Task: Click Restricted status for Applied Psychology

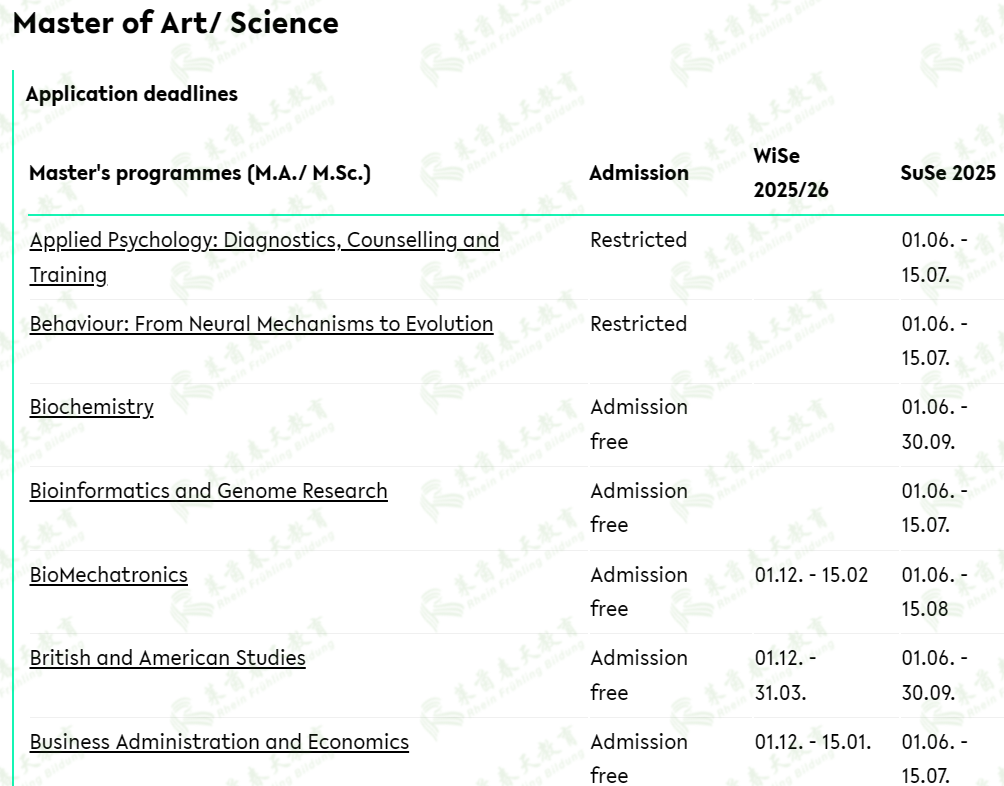Action: click(638, 240)
